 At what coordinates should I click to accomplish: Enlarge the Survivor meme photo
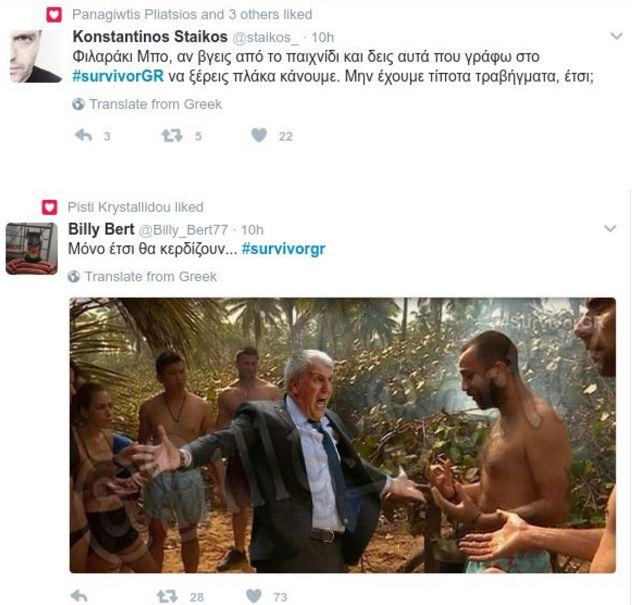342,436
